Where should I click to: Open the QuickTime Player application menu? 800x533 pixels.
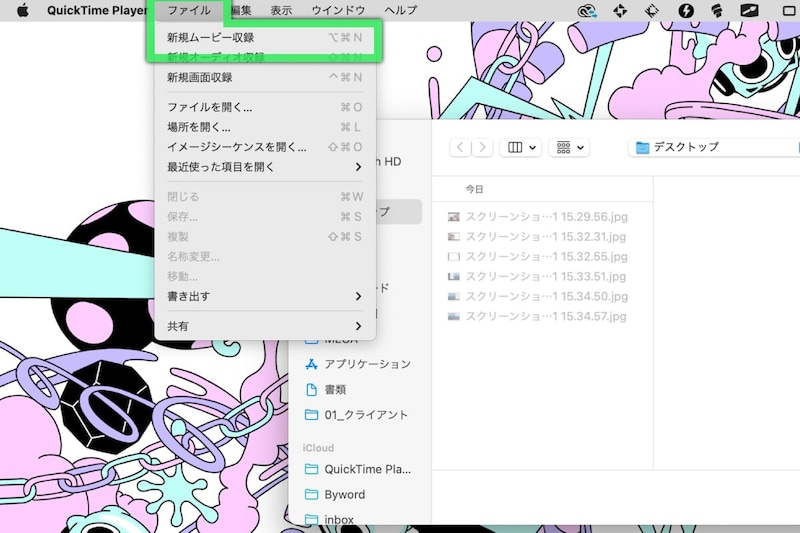point(96,10)
